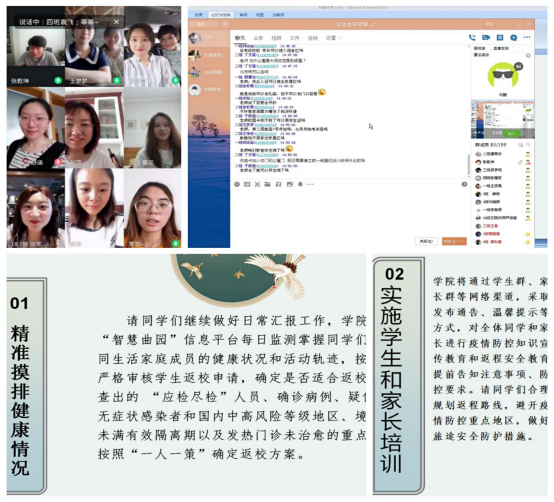Expand the three-dots overflow in chat input toolbar
This screenshot has width=554, height=502.
pos(310,184)
